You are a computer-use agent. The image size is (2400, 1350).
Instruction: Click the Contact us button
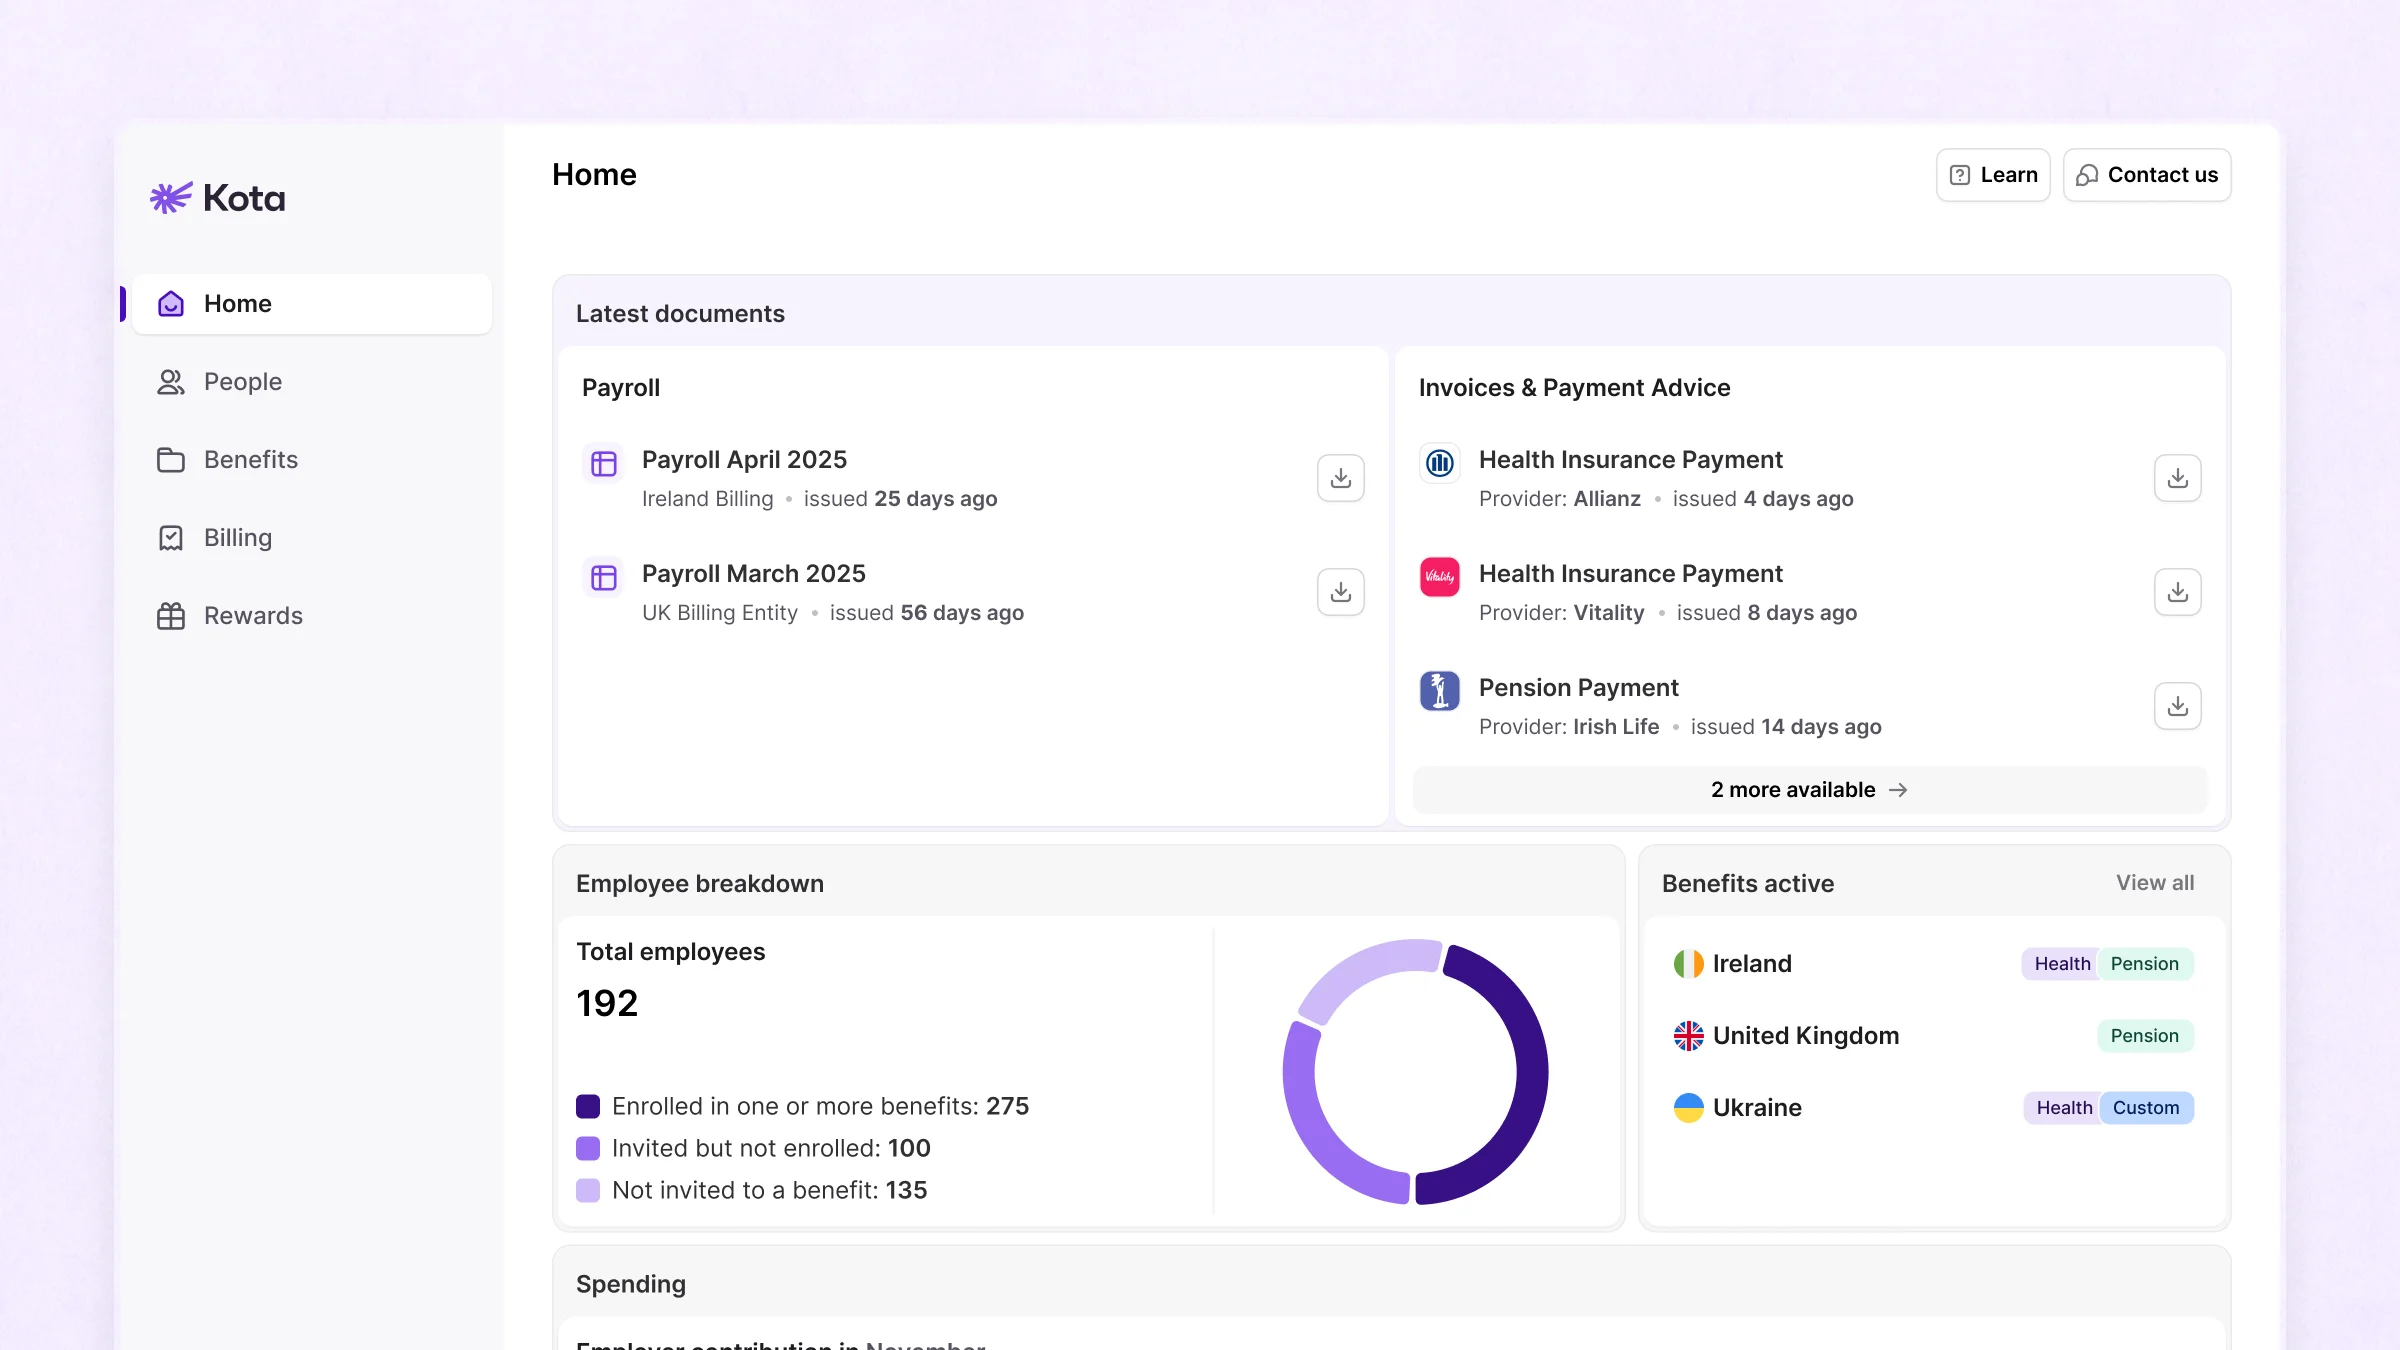point(2147,175)
